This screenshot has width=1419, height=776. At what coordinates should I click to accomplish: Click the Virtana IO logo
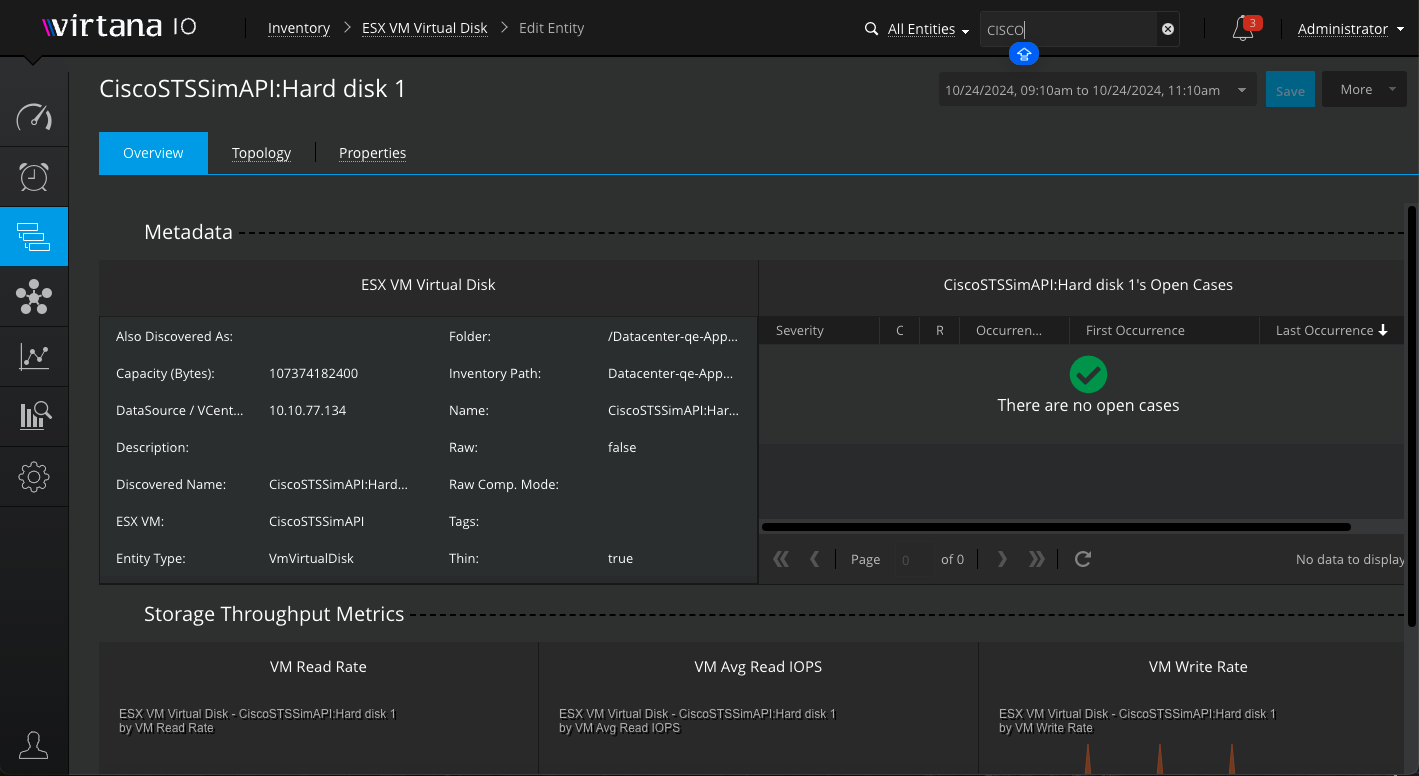pyautogui.click(x=119, y=28)
